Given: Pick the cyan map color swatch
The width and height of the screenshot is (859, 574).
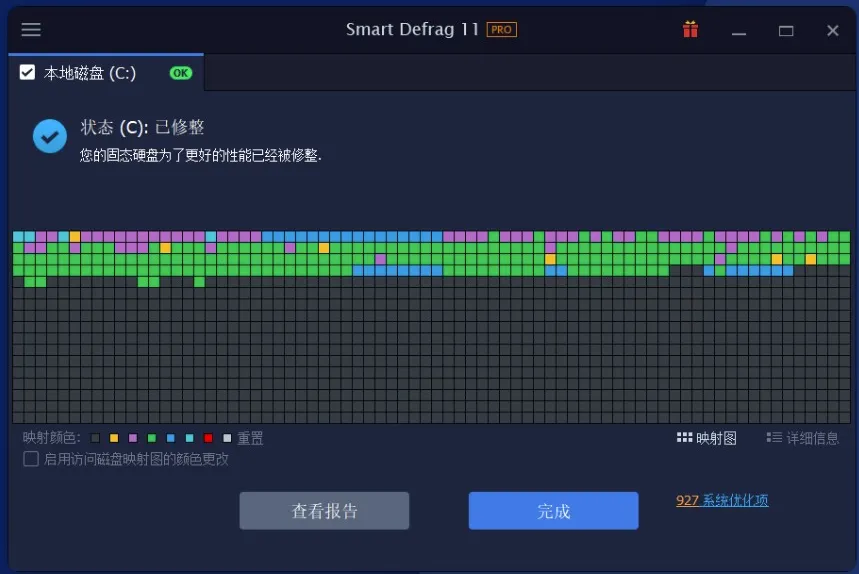Looking at the screenshot, I should 190,438.
